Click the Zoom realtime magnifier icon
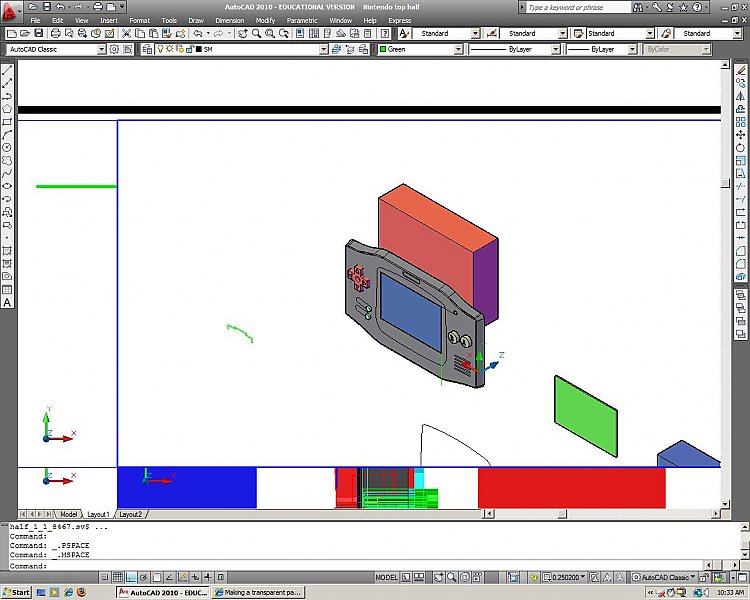Image resolution: width=750 pixels, height=600 pixels. coord(256,33)
